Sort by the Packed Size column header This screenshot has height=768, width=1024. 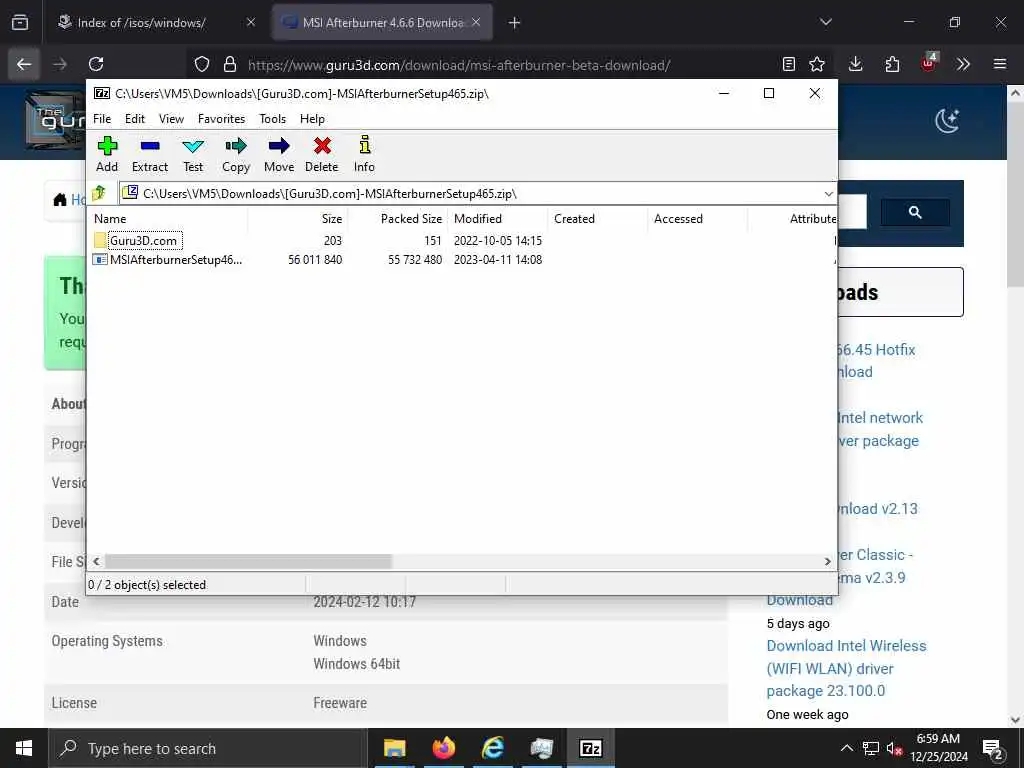[x=398, y=219]
